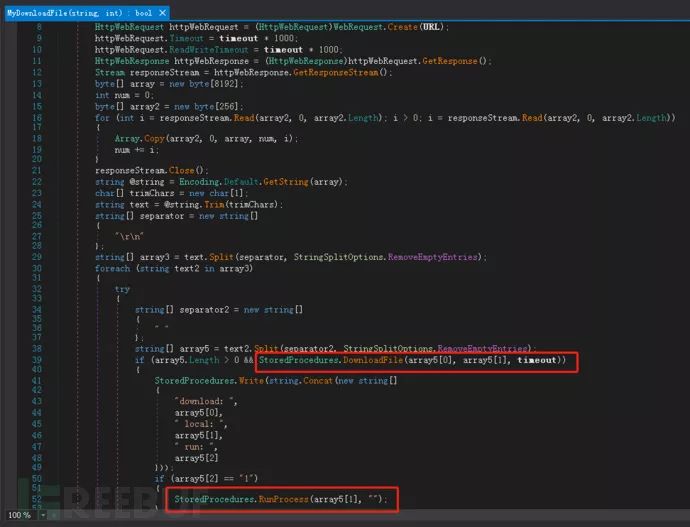Click the try keyword on line 32
This screenshot has height=527, width=690.
tap(122, 289)
